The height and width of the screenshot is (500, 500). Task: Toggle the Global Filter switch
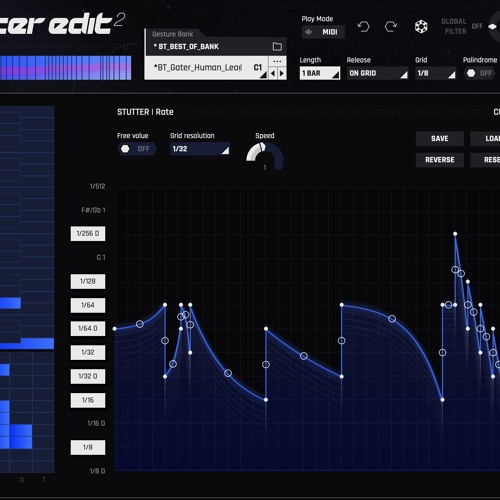pos(493,26)
